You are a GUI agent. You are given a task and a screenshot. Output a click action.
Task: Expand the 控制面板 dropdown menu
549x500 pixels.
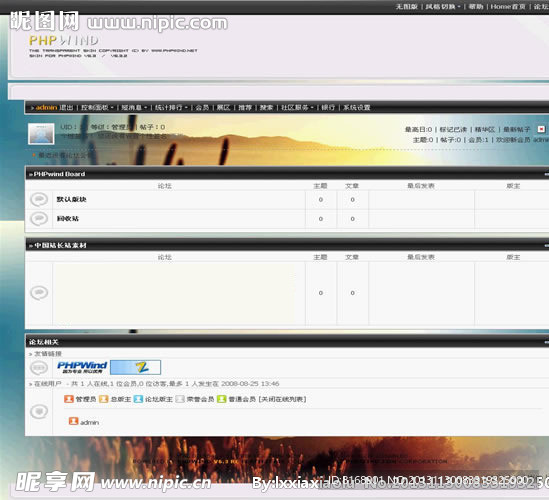tap(97, 107)
